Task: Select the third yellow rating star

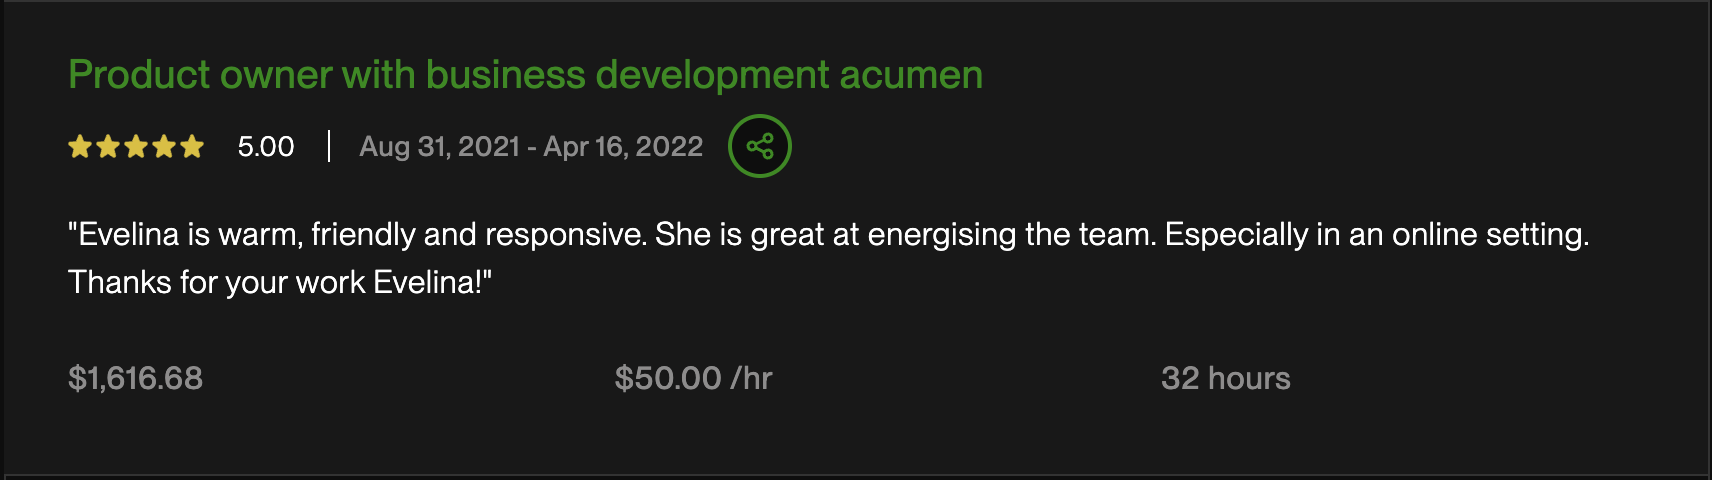Action: 136,148
